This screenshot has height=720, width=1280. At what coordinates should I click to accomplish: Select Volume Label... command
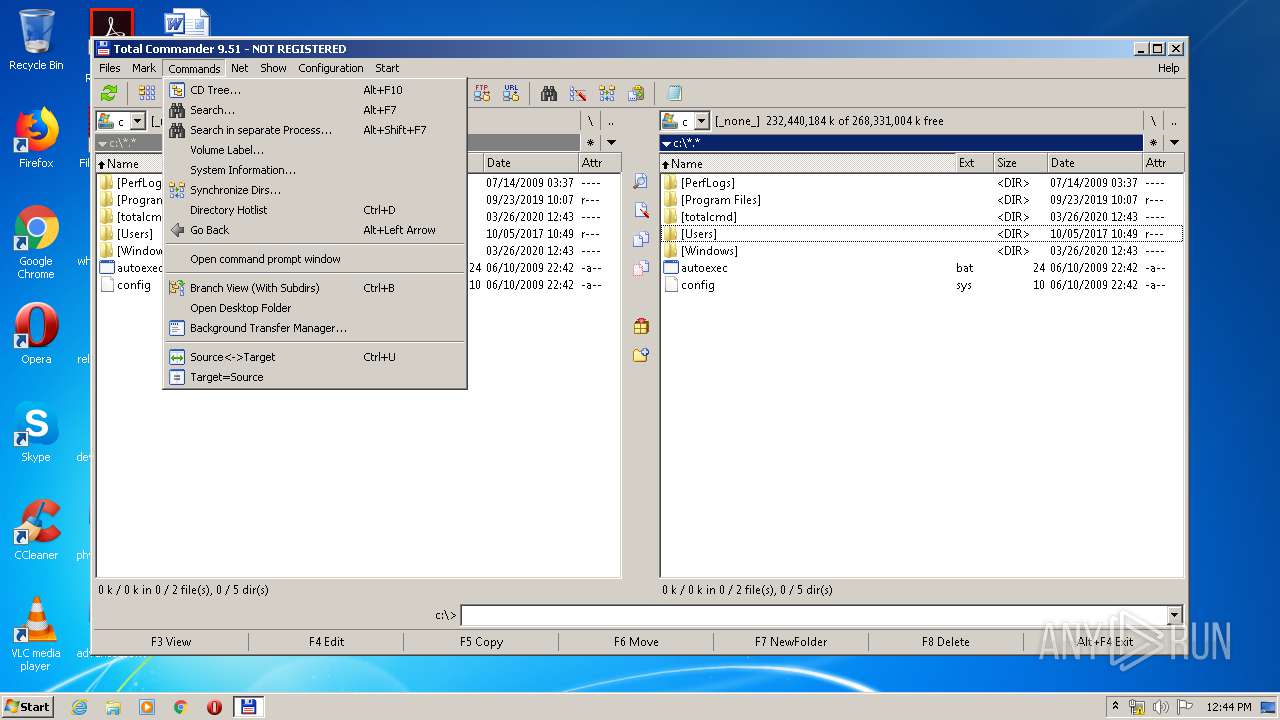[x=315, y=150]
